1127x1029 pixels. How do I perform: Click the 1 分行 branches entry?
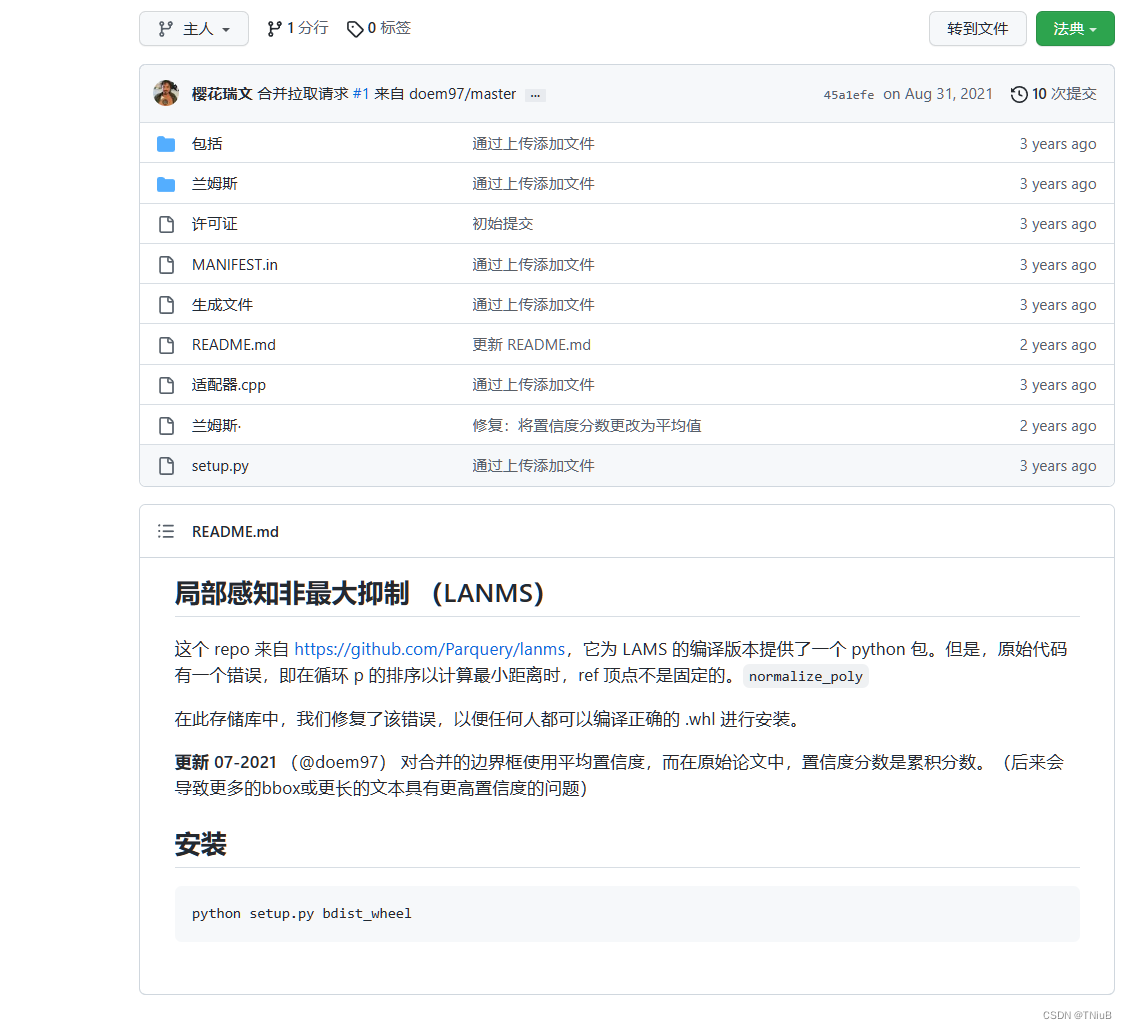point(297,28)
